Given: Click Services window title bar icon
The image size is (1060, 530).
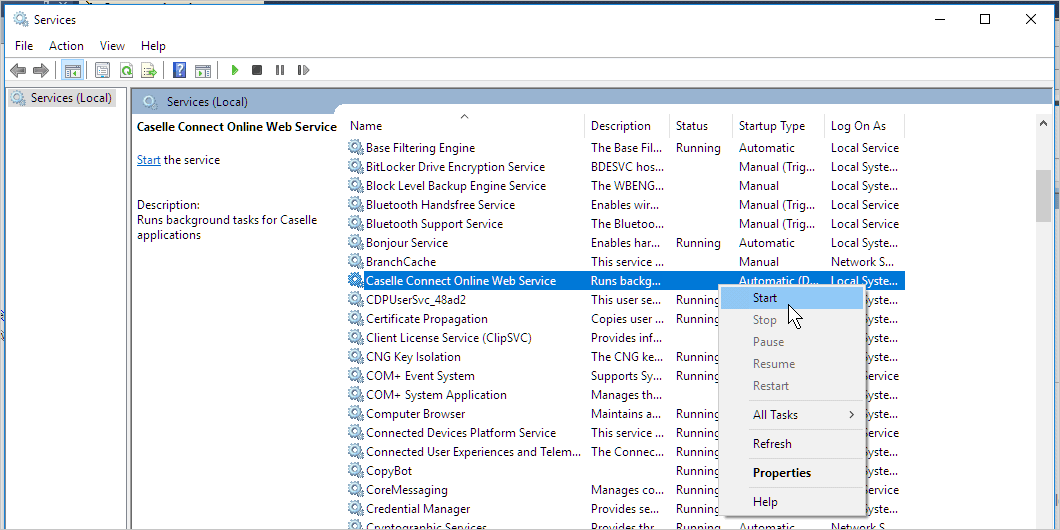Looking at the screenshot, I should tap(21, 20).
